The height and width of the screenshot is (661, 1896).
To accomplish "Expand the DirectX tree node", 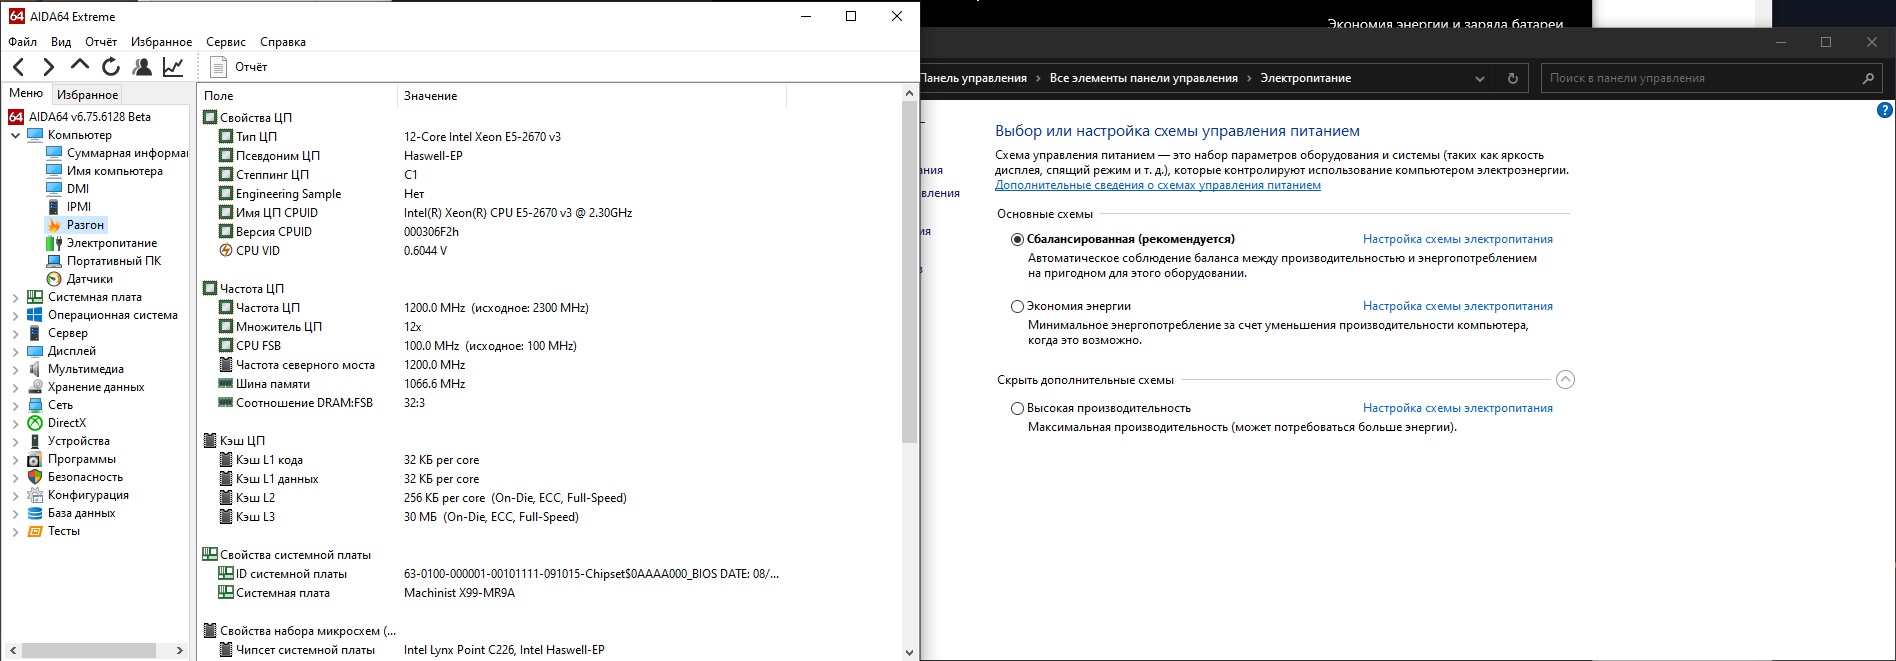I will point(15,423).
